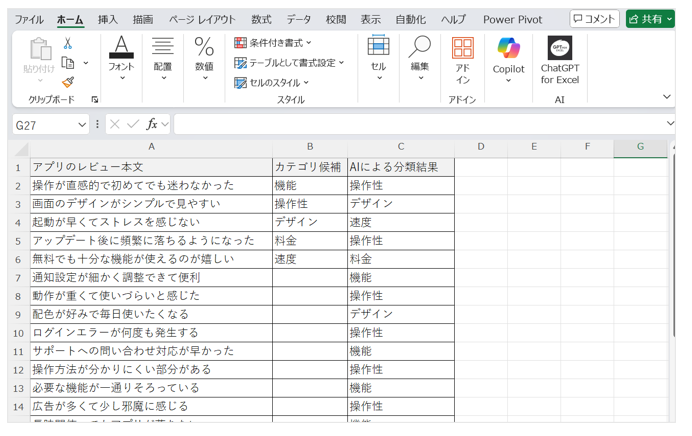Click inside the formula bar input

[419, 124]
